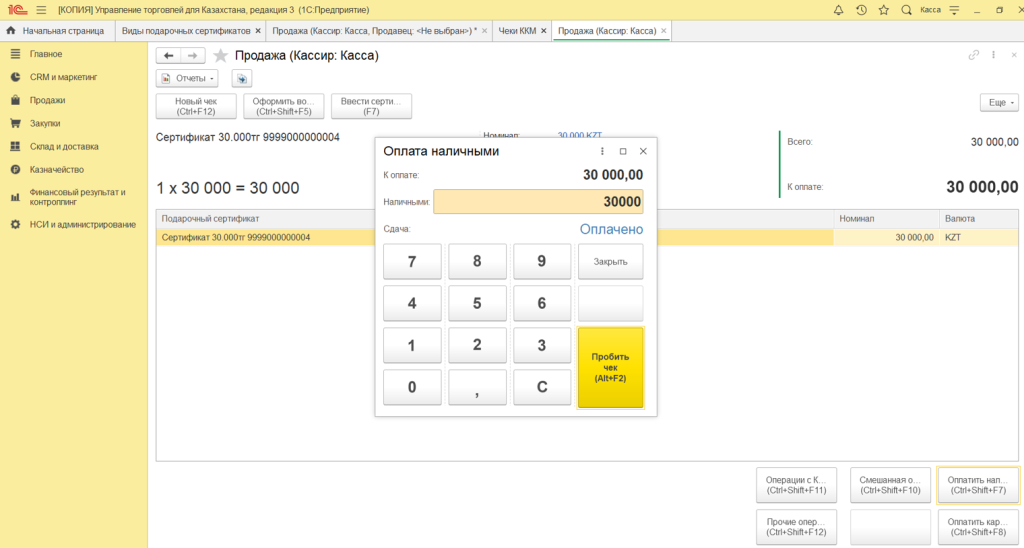Open Склад и доставка section
Screen dimensions: 1024x548
coord(64,147)
